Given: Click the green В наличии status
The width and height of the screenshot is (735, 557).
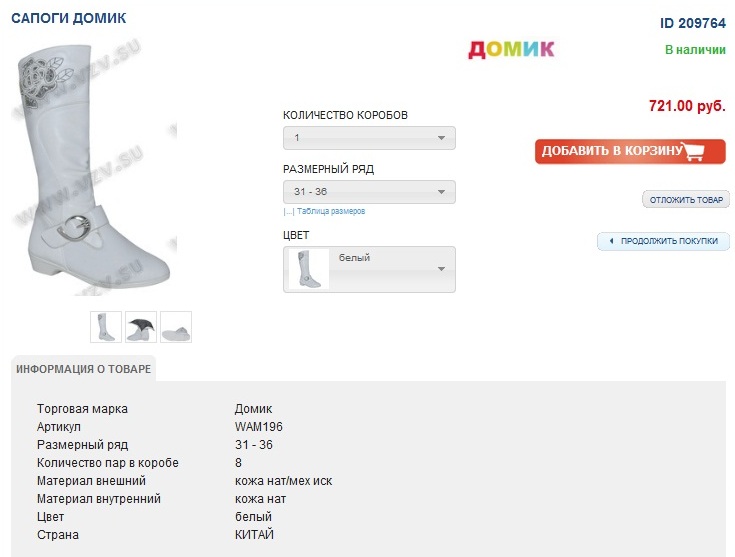Looking at the screenshot, I should pyautogui.click(x=695, y=49).
